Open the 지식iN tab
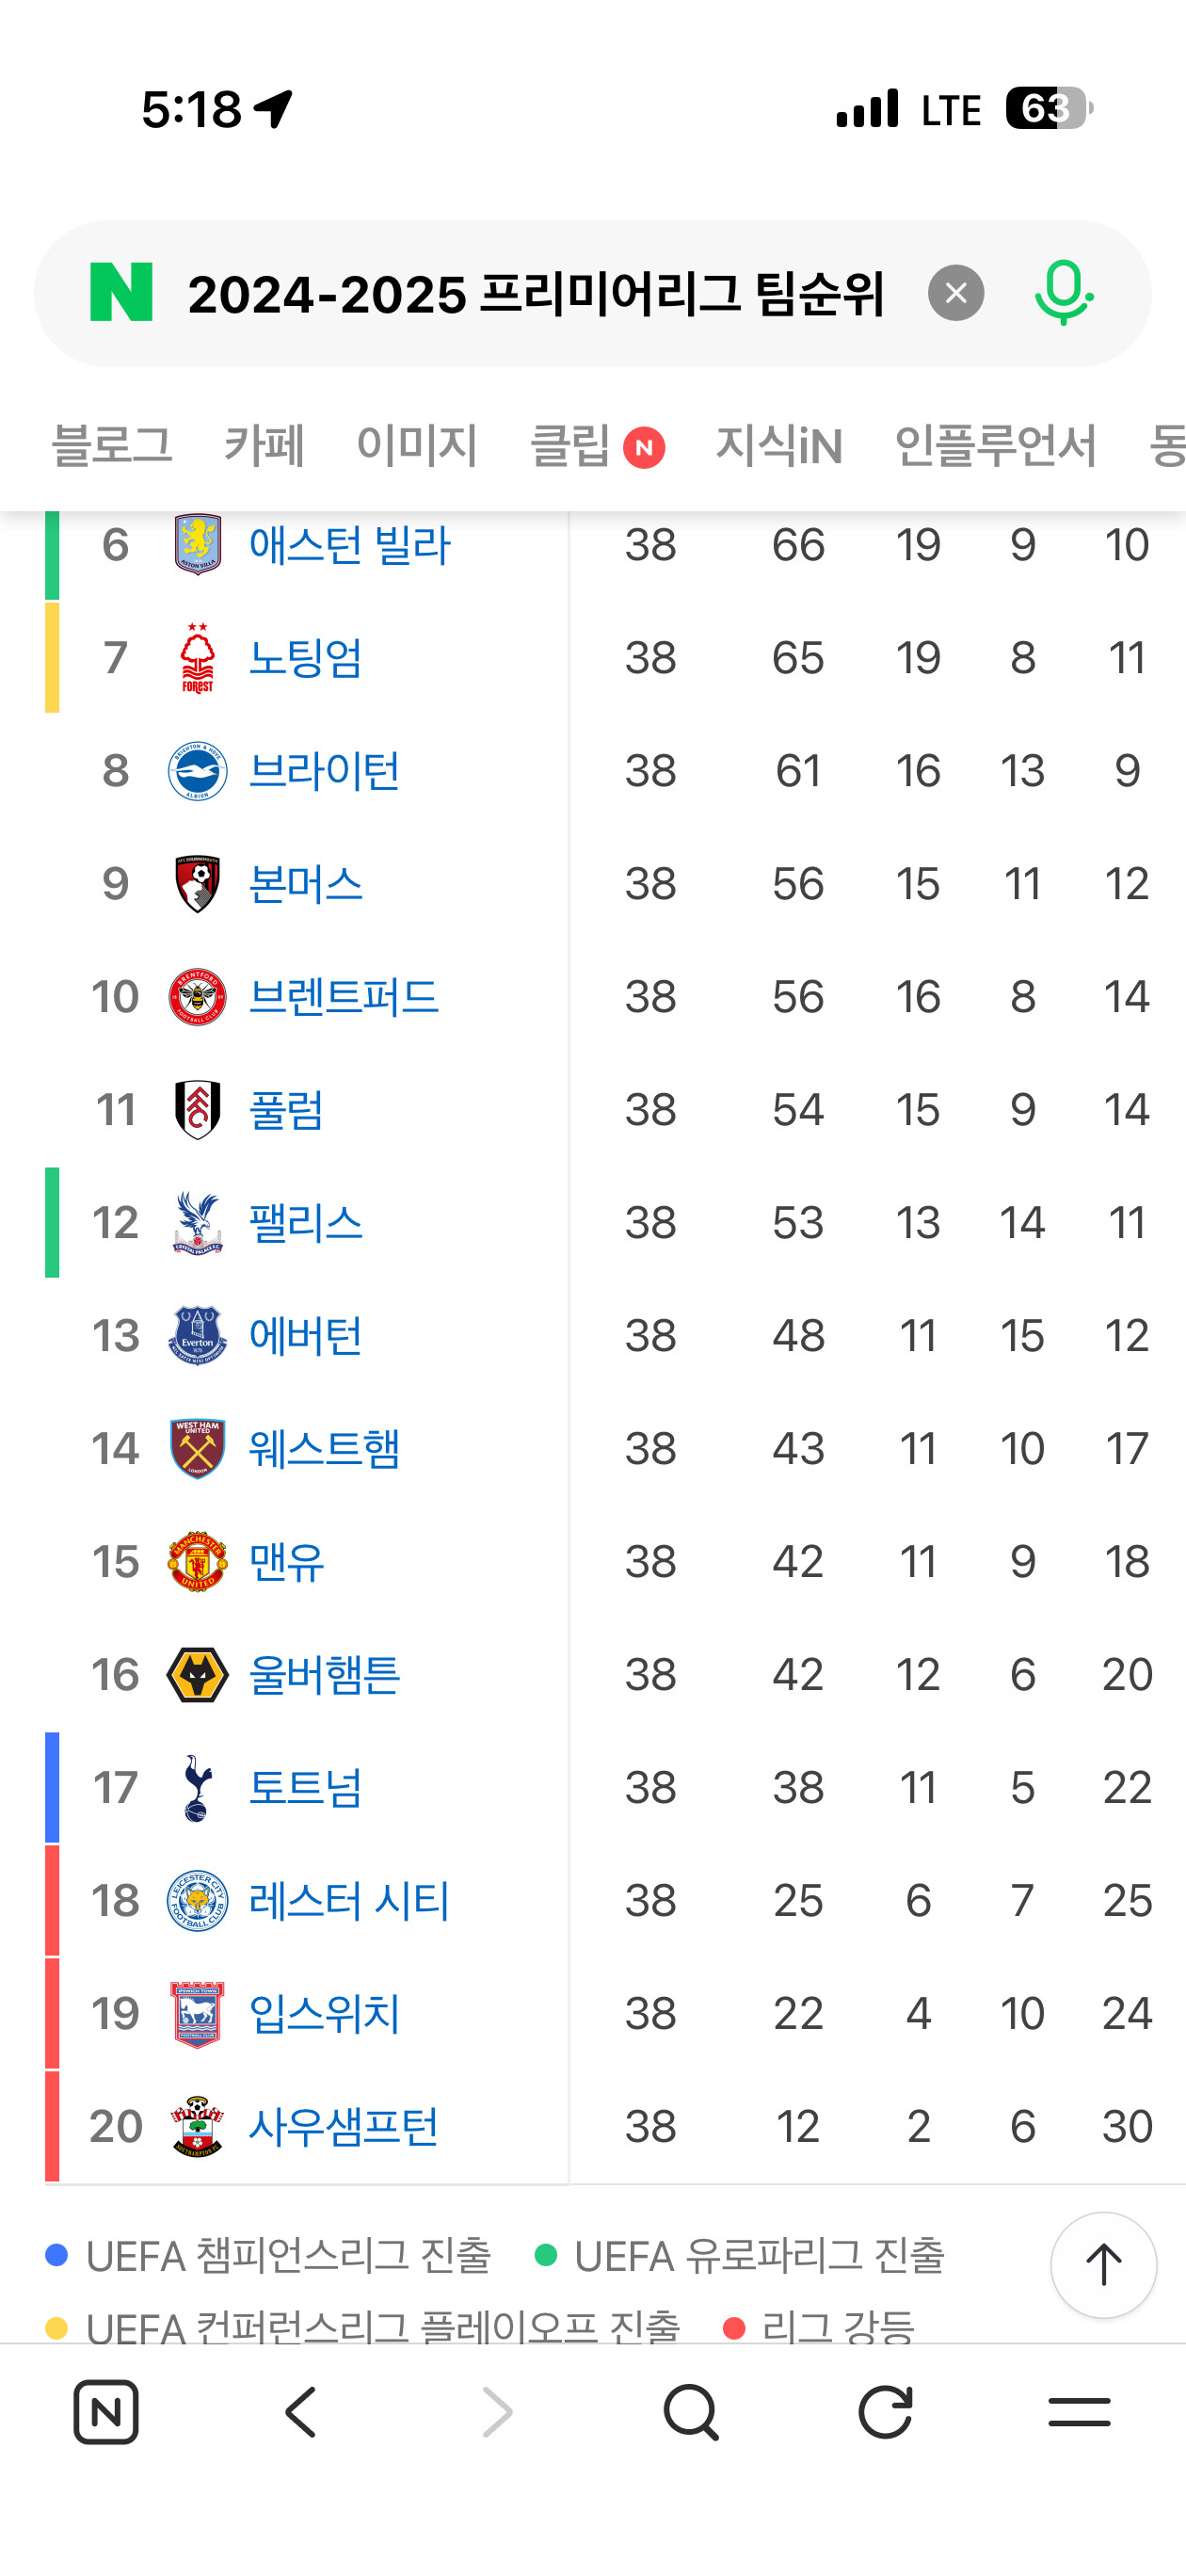Screen dimensions: 1186x2576 pos(779,445)
